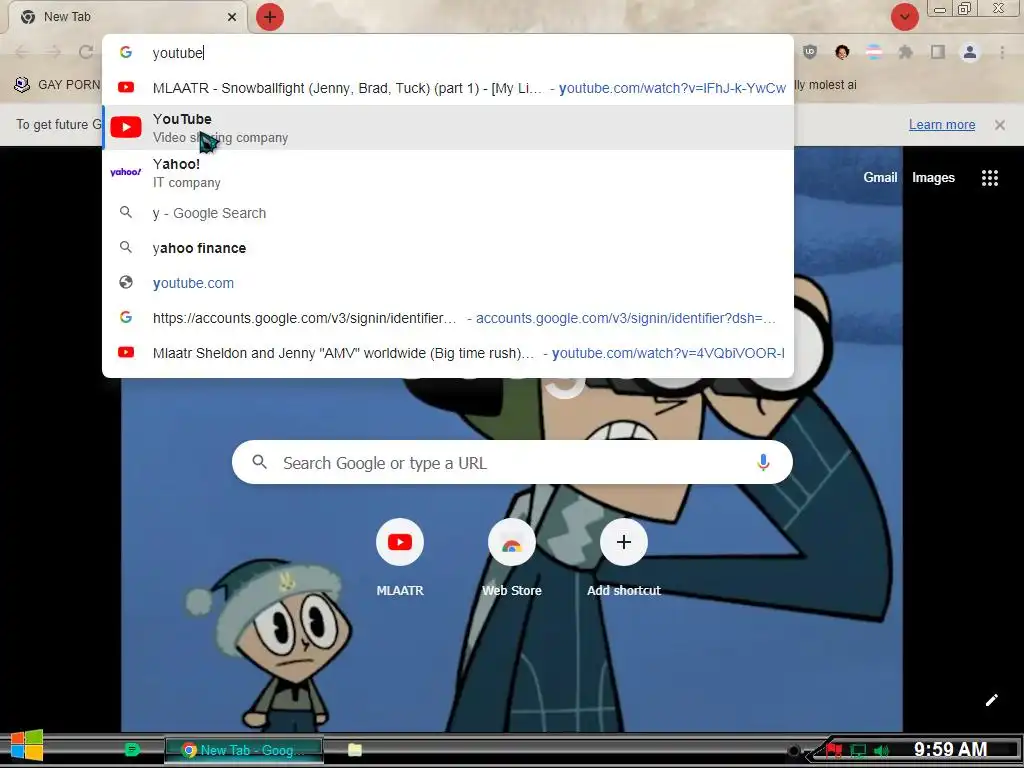Viewport: 1024px width, 768px height.
Task: Dismiss the info bar with X
Action: tap(1000, 125)
